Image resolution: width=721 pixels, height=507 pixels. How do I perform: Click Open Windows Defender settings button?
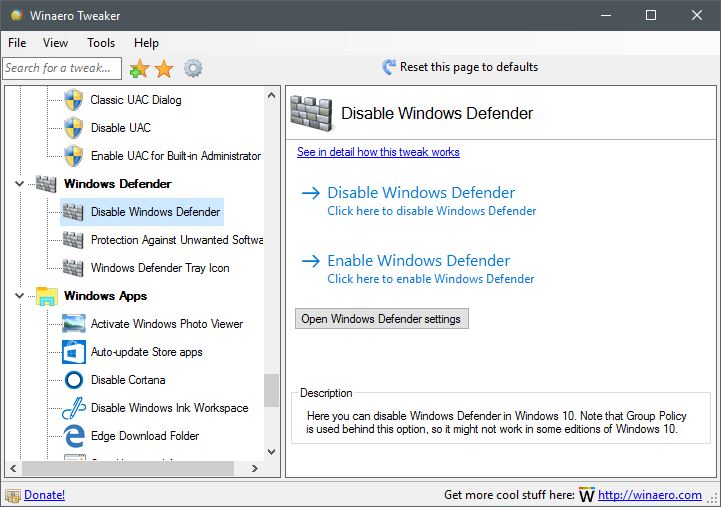coord(382,319)
